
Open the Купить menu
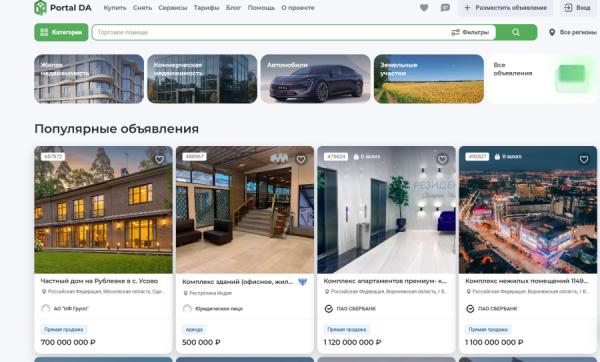(115, 8)
